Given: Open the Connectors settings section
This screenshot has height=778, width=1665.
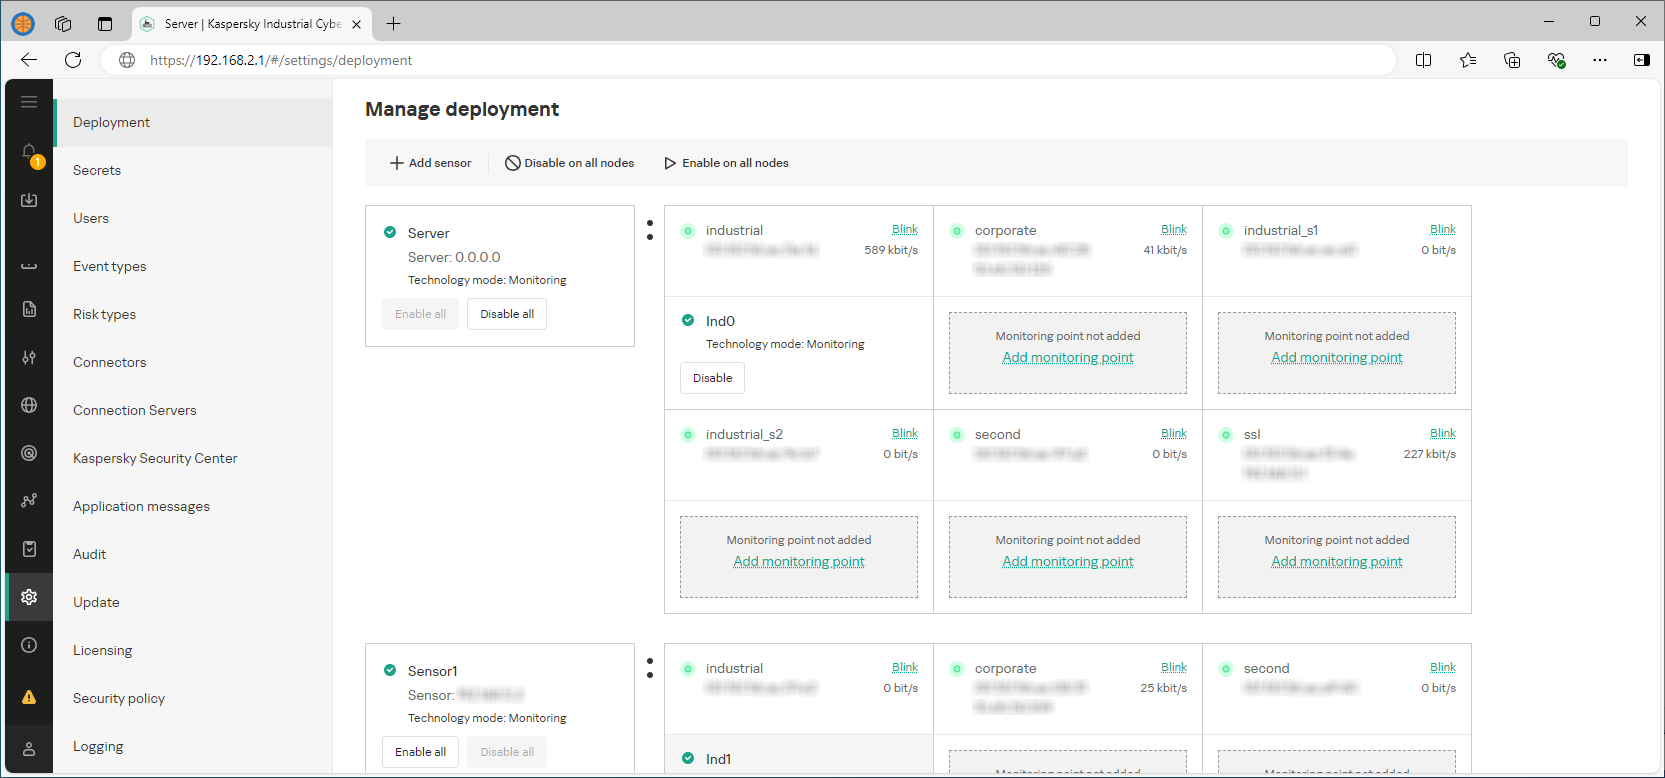Looking at the screenshot, I should tap(110, 362).
